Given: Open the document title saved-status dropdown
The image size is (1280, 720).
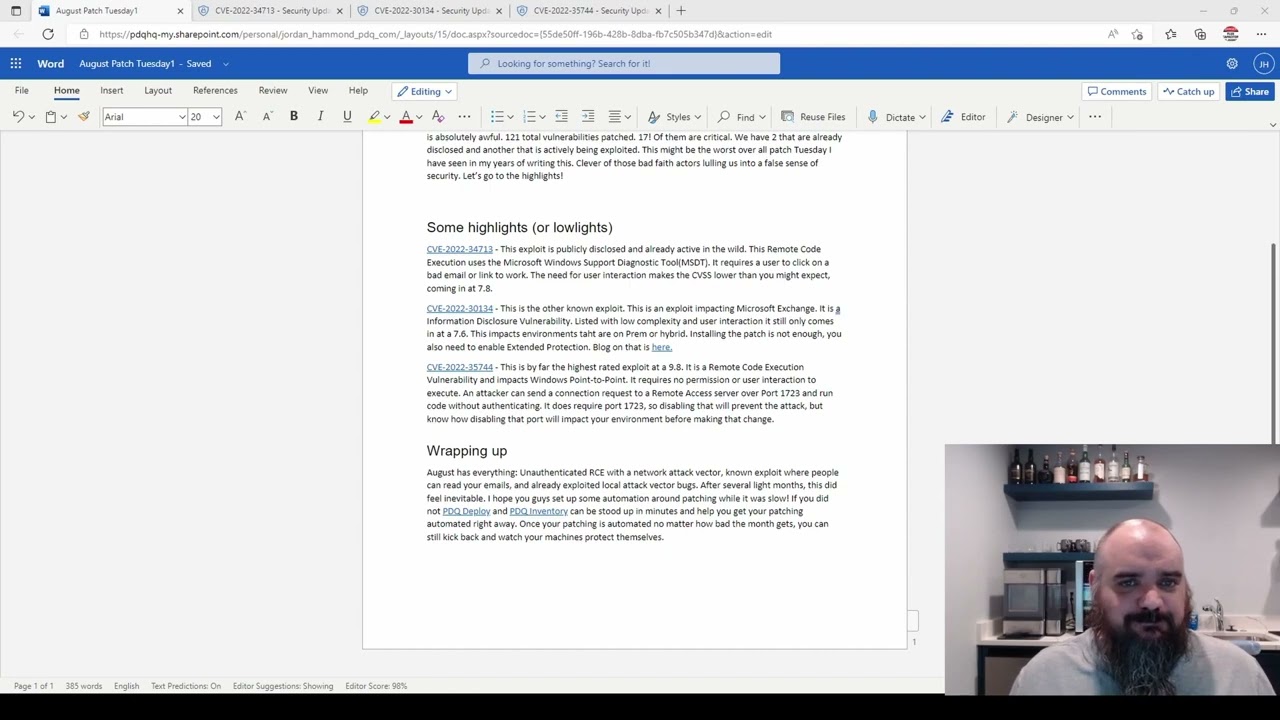Looking at the screenshot, I should tap(226, 64).
